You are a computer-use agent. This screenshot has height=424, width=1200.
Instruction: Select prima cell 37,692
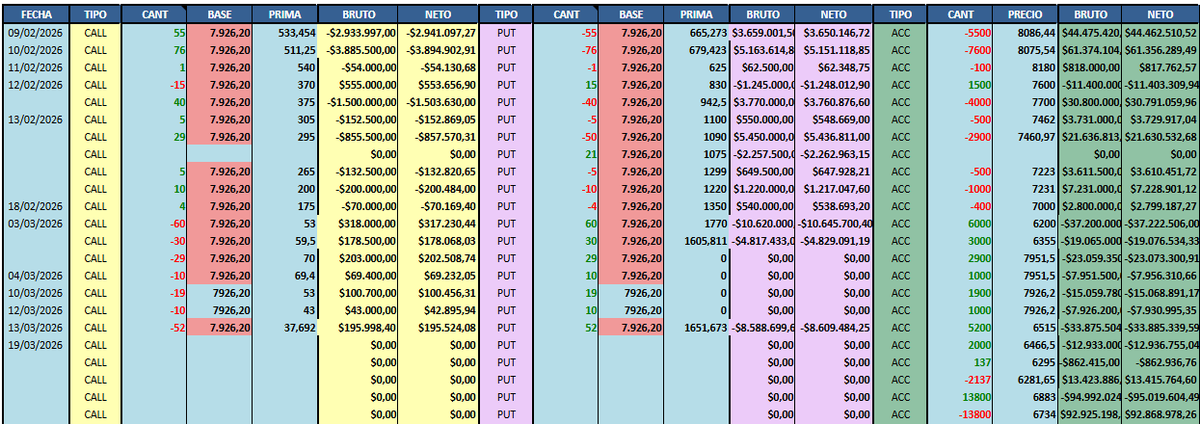click(x=284, y=327)
